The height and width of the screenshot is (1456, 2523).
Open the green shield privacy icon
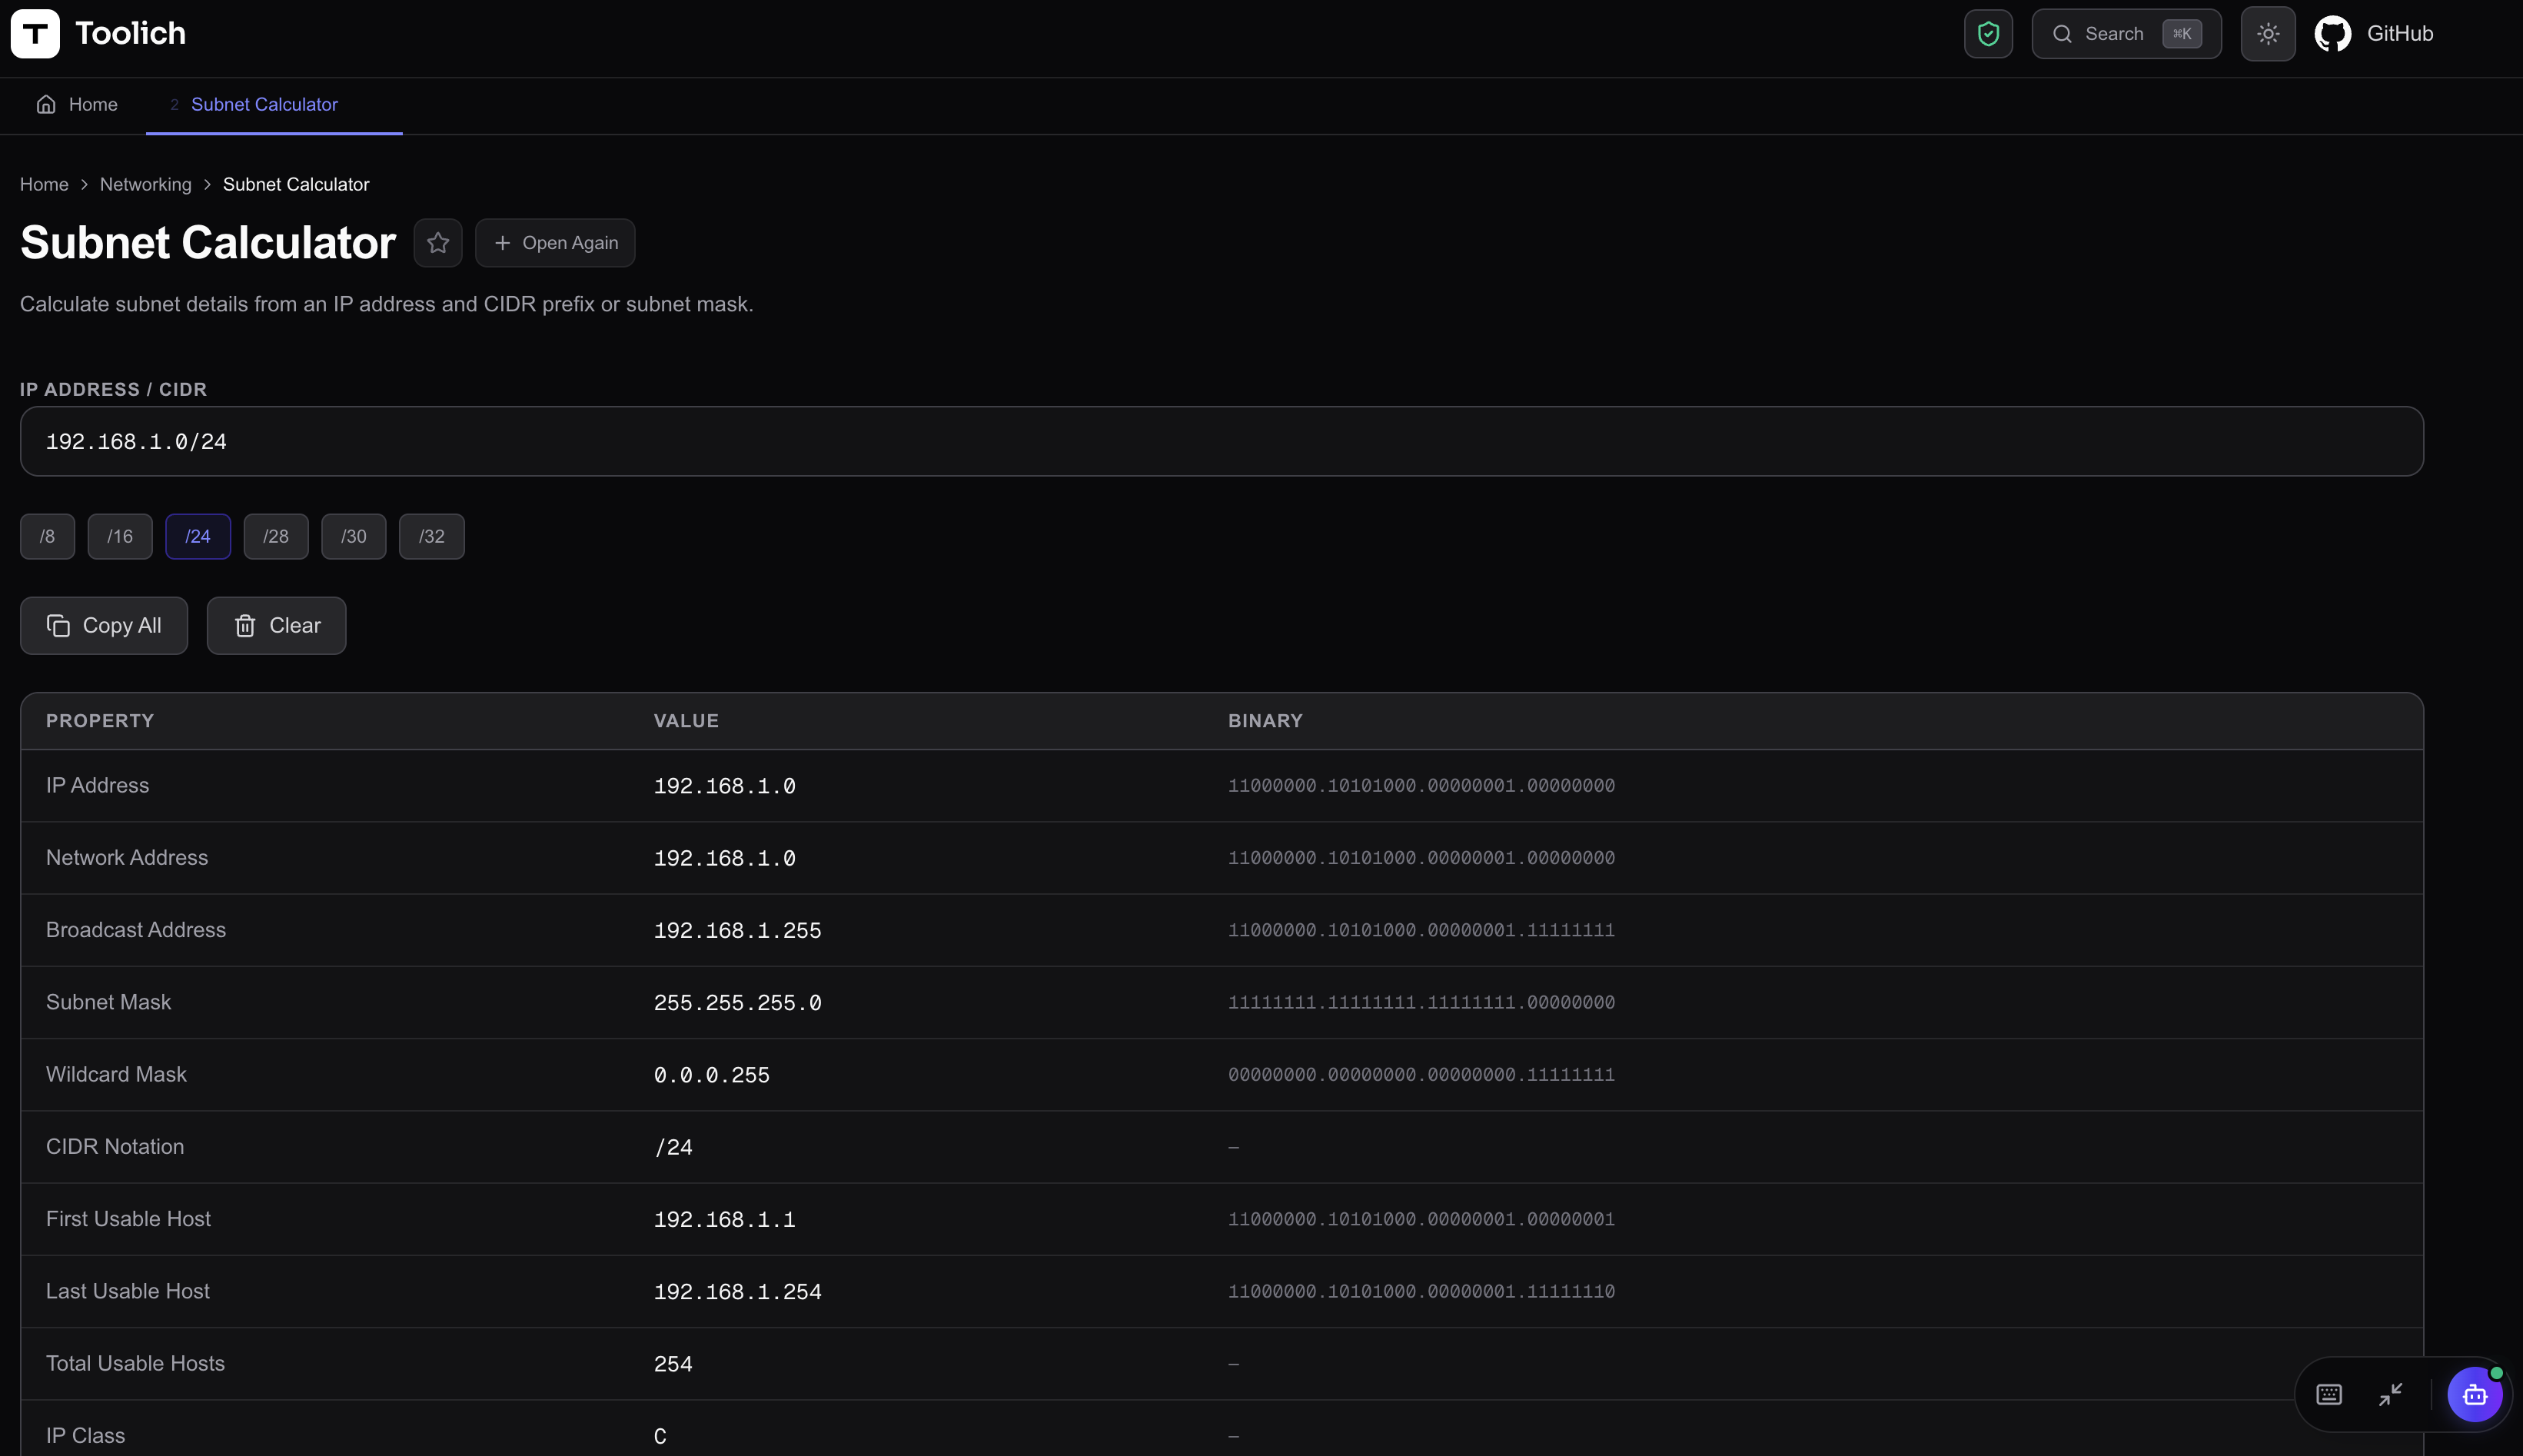(1988, 34)
